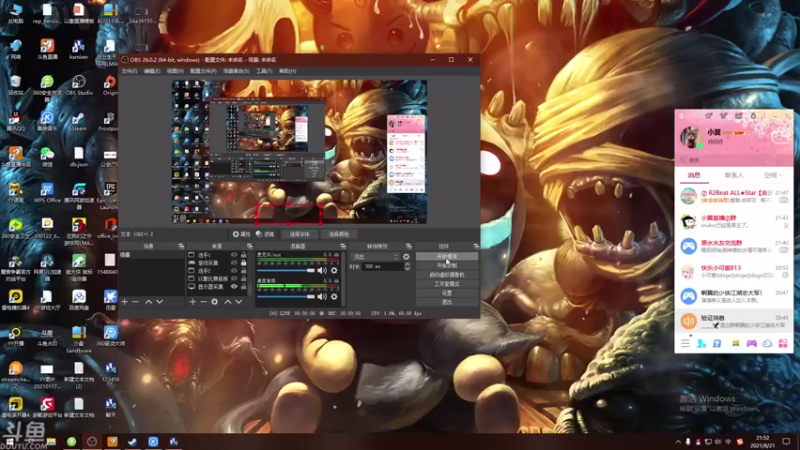Open the 文件(F) menu in OBS
The width and height of the screenshot is (800, 450).
coord(129,71)
